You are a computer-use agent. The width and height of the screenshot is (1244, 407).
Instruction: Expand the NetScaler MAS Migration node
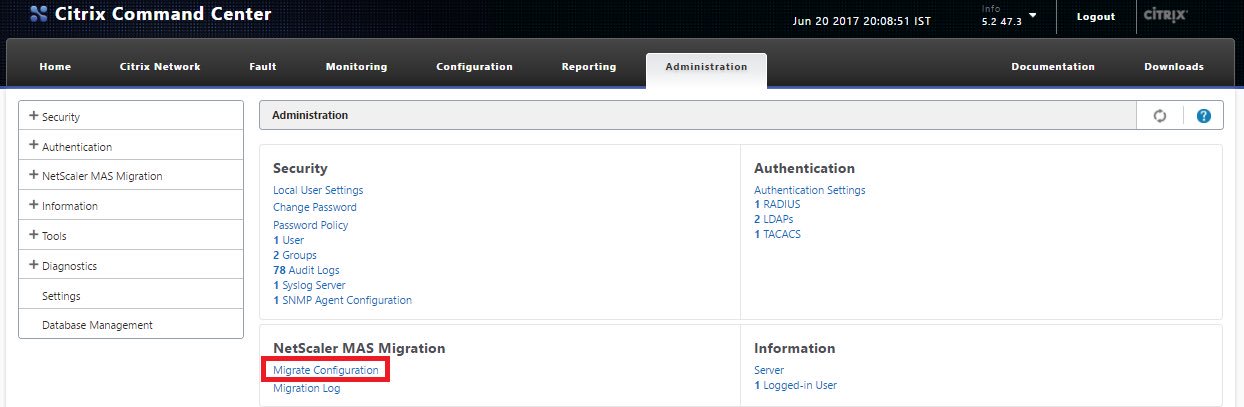pos(34,175)
